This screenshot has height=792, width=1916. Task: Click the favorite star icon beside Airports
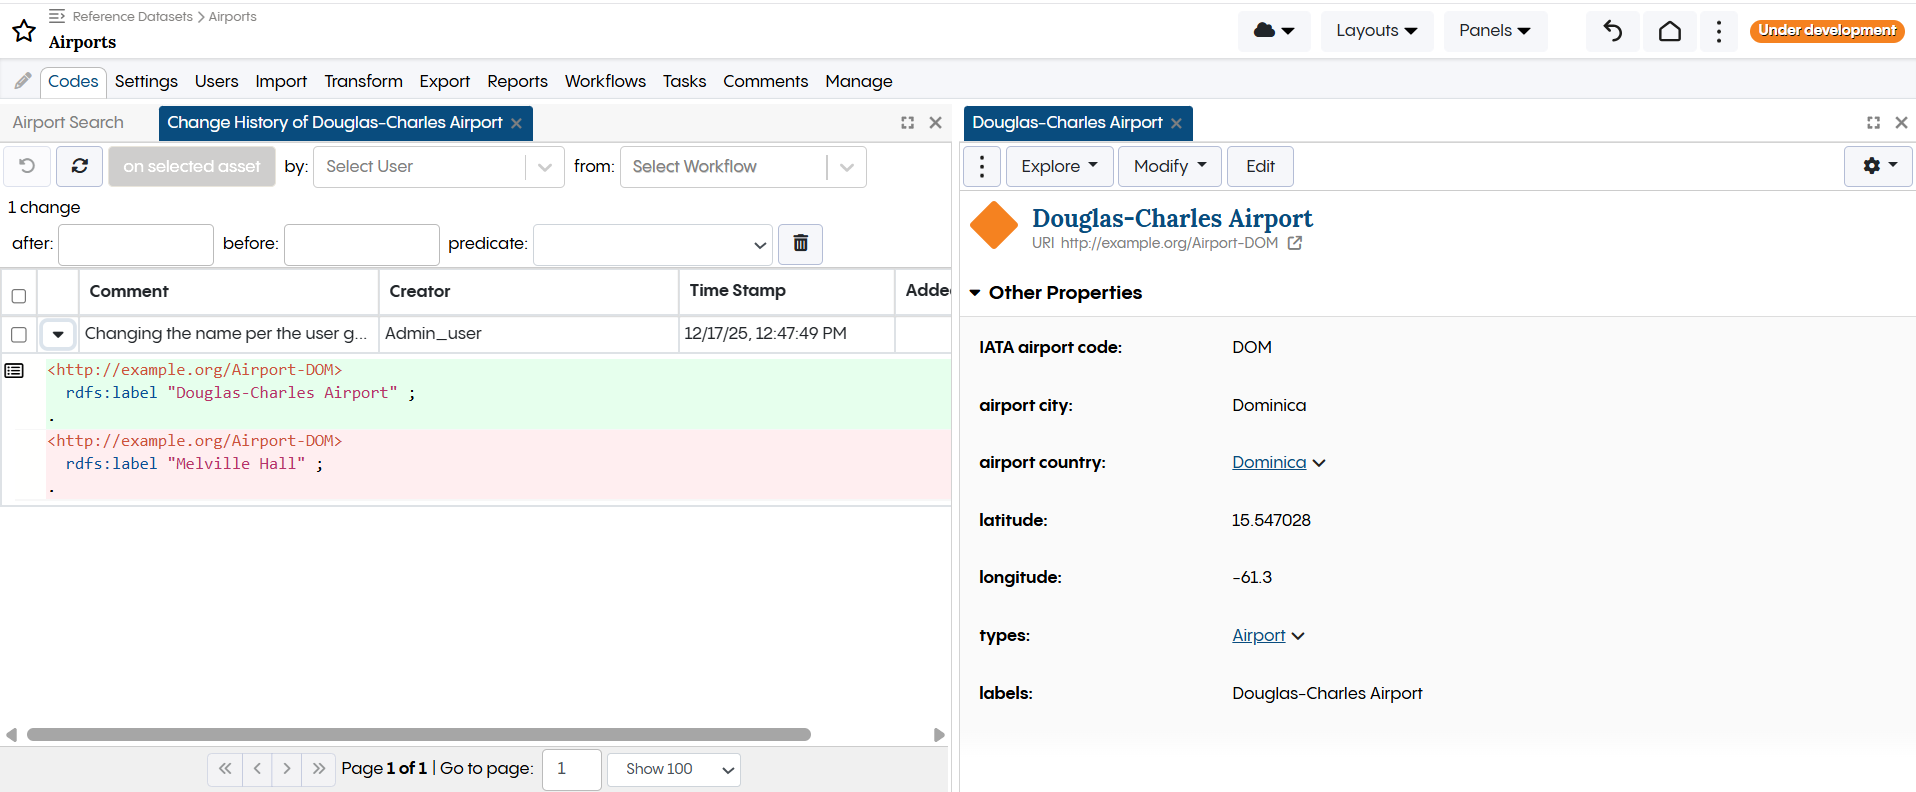pyautogui.click(x=24, y=31)
